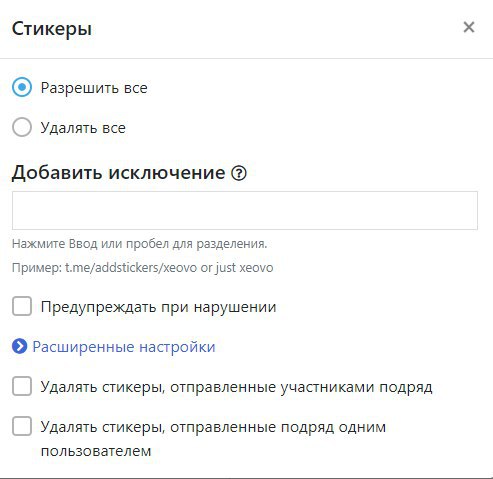493x479 pixels.
Task: Click the Добавить исключение heading
Action: point(119,173)
